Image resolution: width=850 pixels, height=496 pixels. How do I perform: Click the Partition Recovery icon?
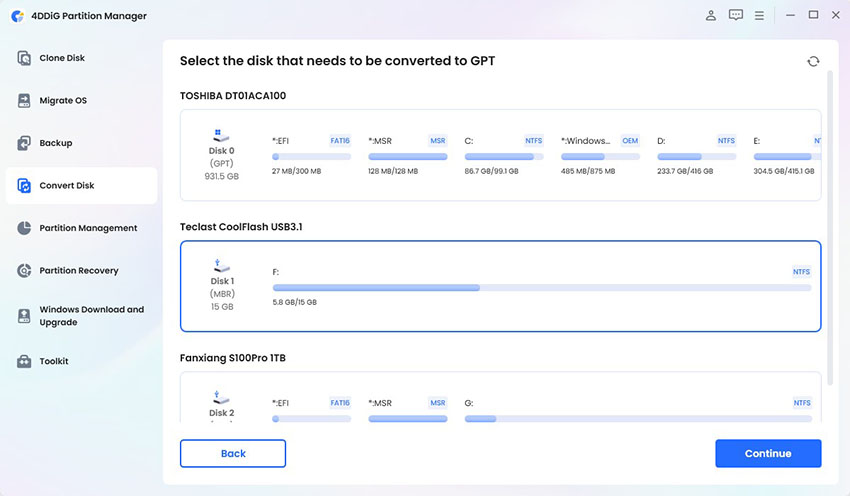point(24,271)
